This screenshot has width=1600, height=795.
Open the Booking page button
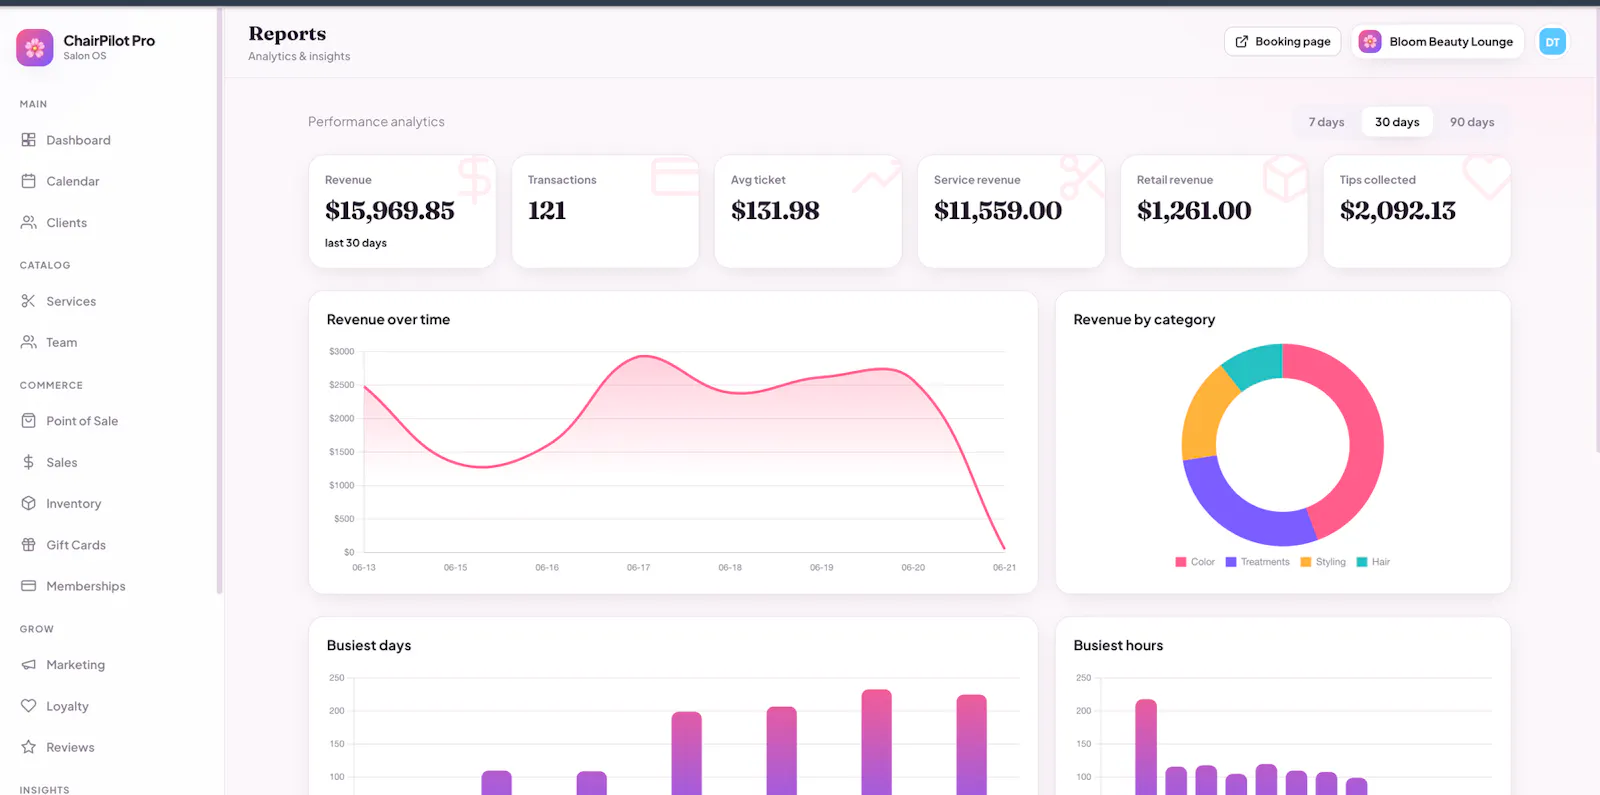1282,41
